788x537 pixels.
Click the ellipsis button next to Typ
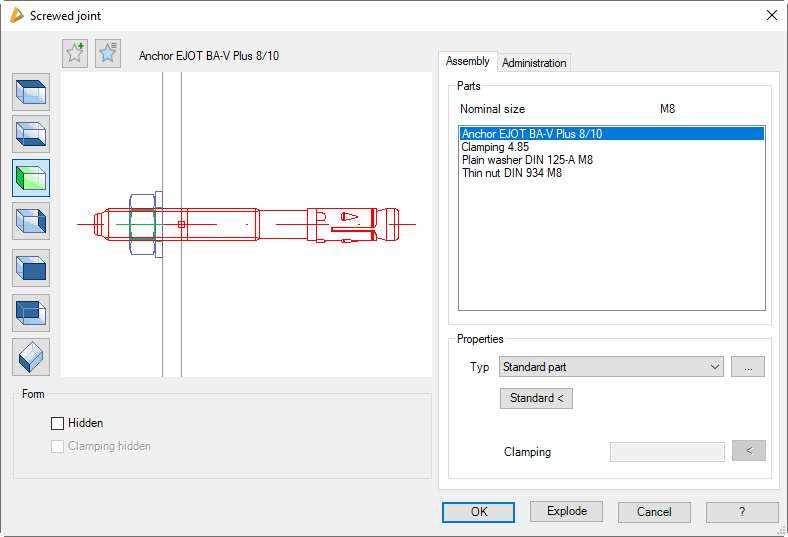coord(747,367)
